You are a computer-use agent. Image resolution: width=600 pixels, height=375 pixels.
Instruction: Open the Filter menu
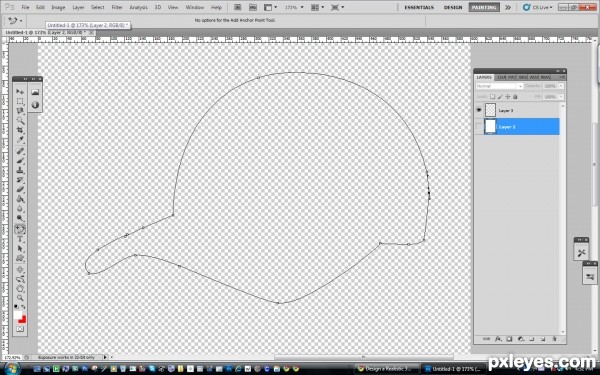[117, 7]
